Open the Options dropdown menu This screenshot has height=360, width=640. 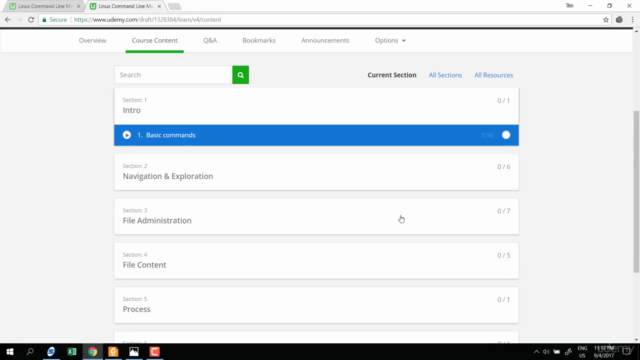[390, 40]
